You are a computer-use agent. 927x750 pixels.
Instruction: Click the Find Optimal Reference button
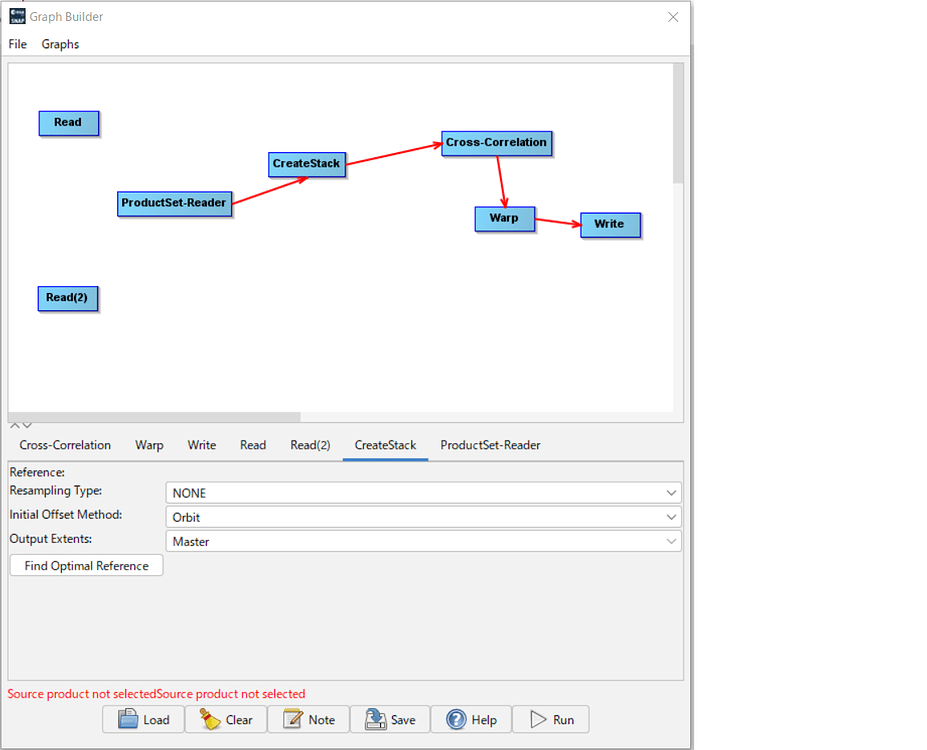(85, 565)
